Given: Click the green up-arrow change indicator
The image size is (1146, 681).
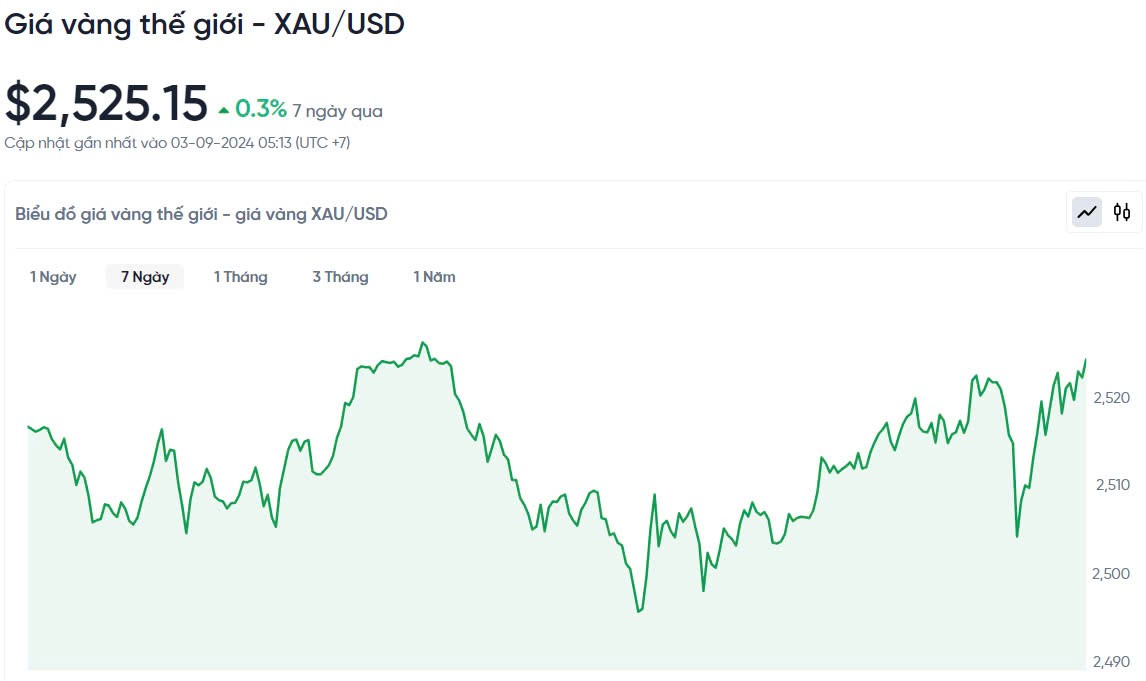Looking at the screenshot, I should [x=224, y=110].
